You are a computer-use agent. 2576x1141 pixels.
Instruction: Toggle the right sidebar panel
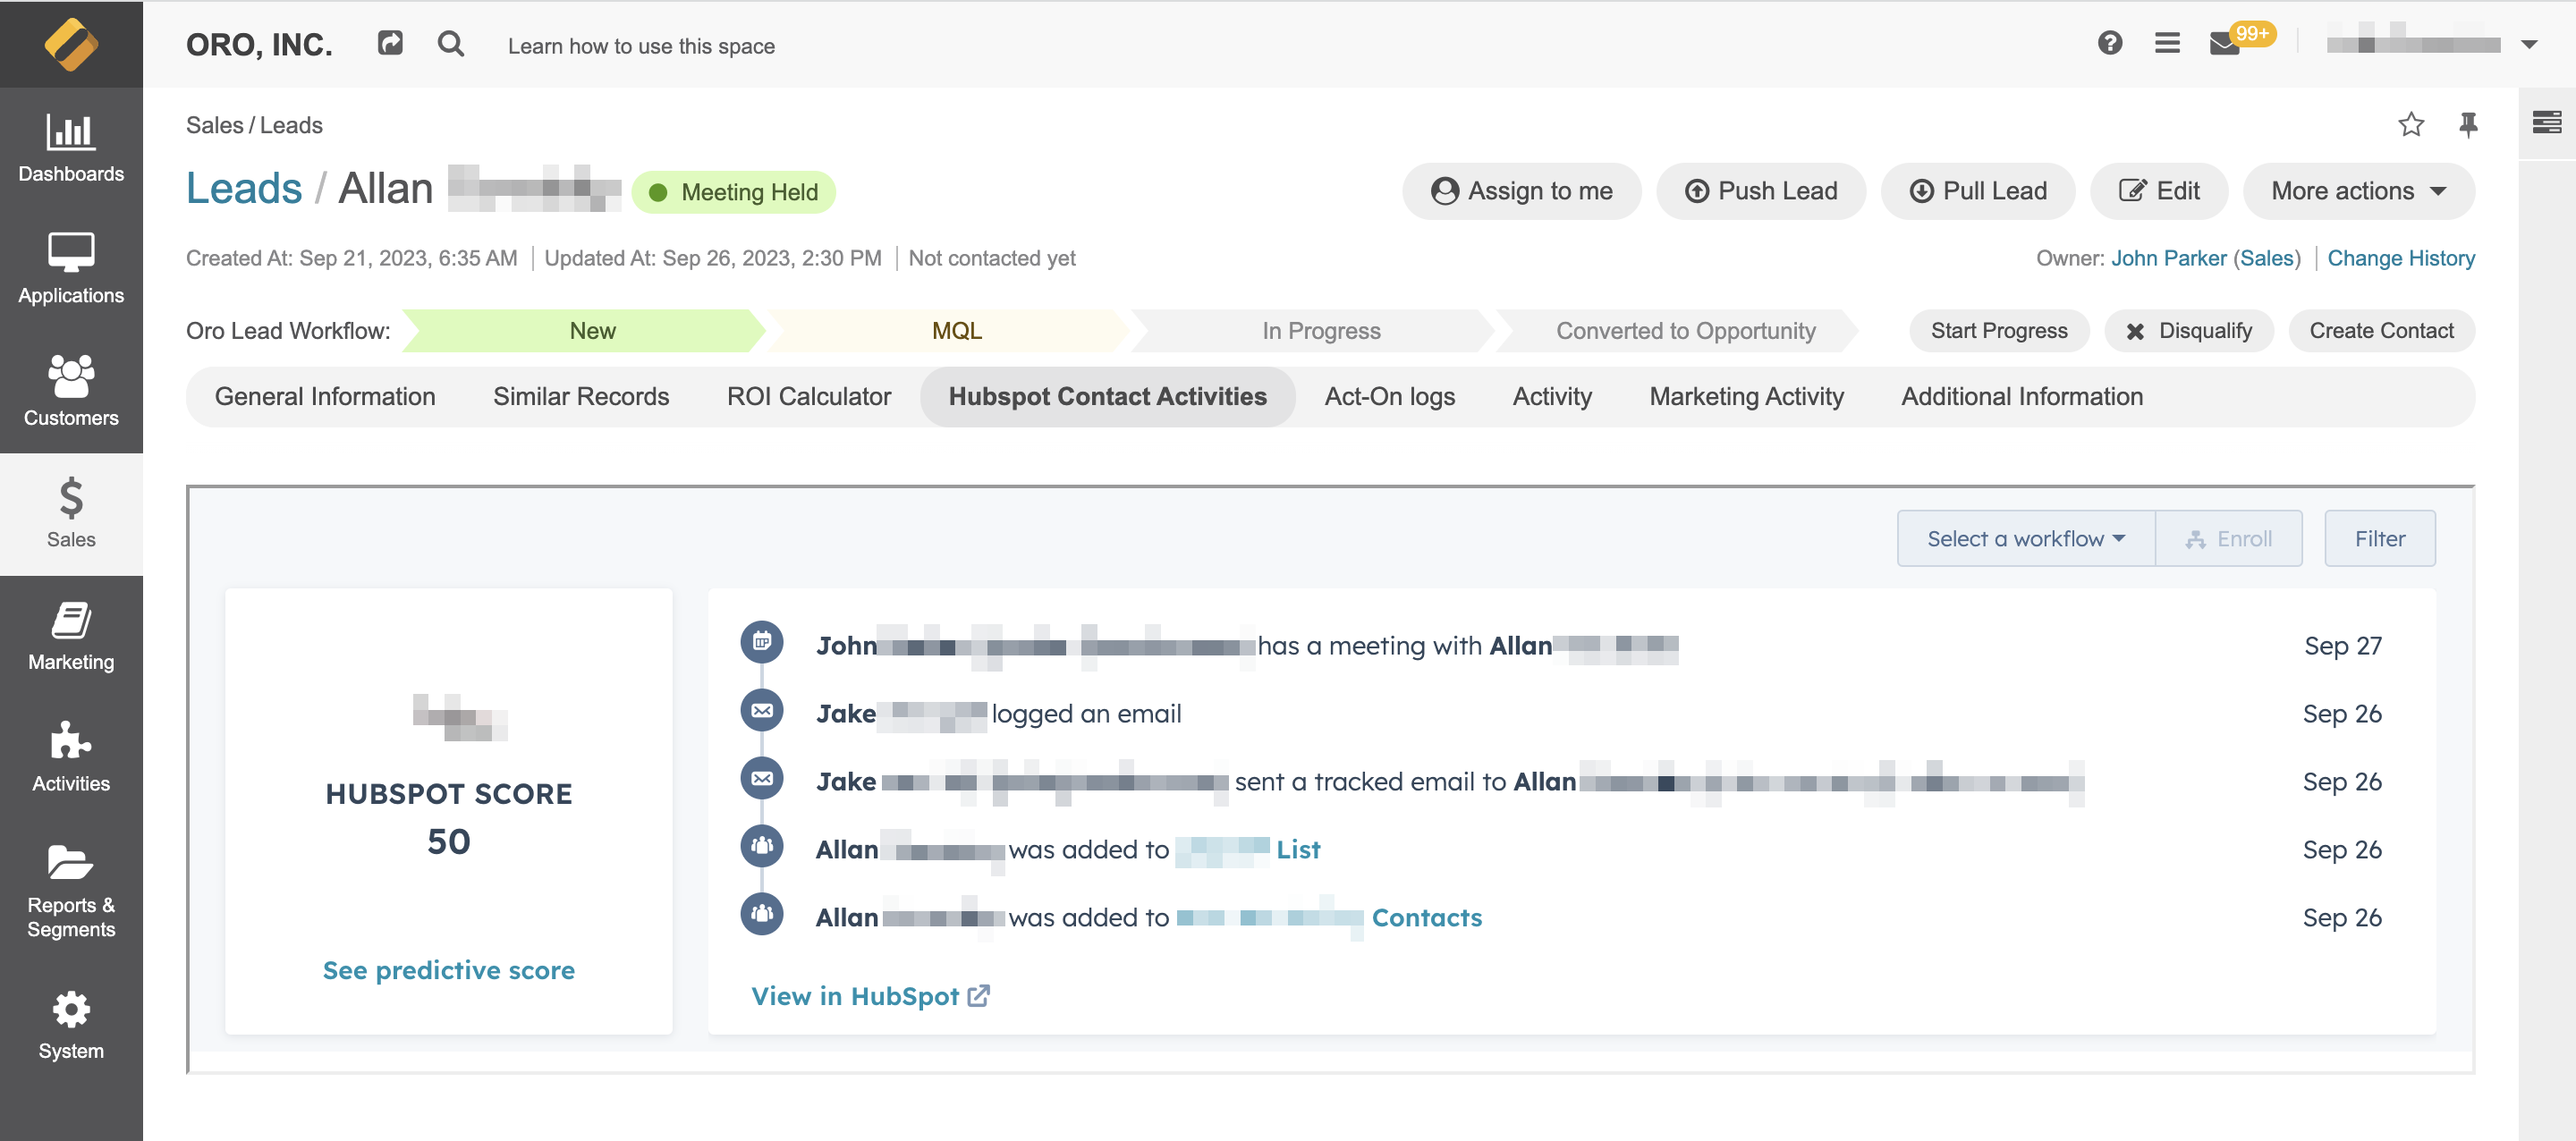2546,123
